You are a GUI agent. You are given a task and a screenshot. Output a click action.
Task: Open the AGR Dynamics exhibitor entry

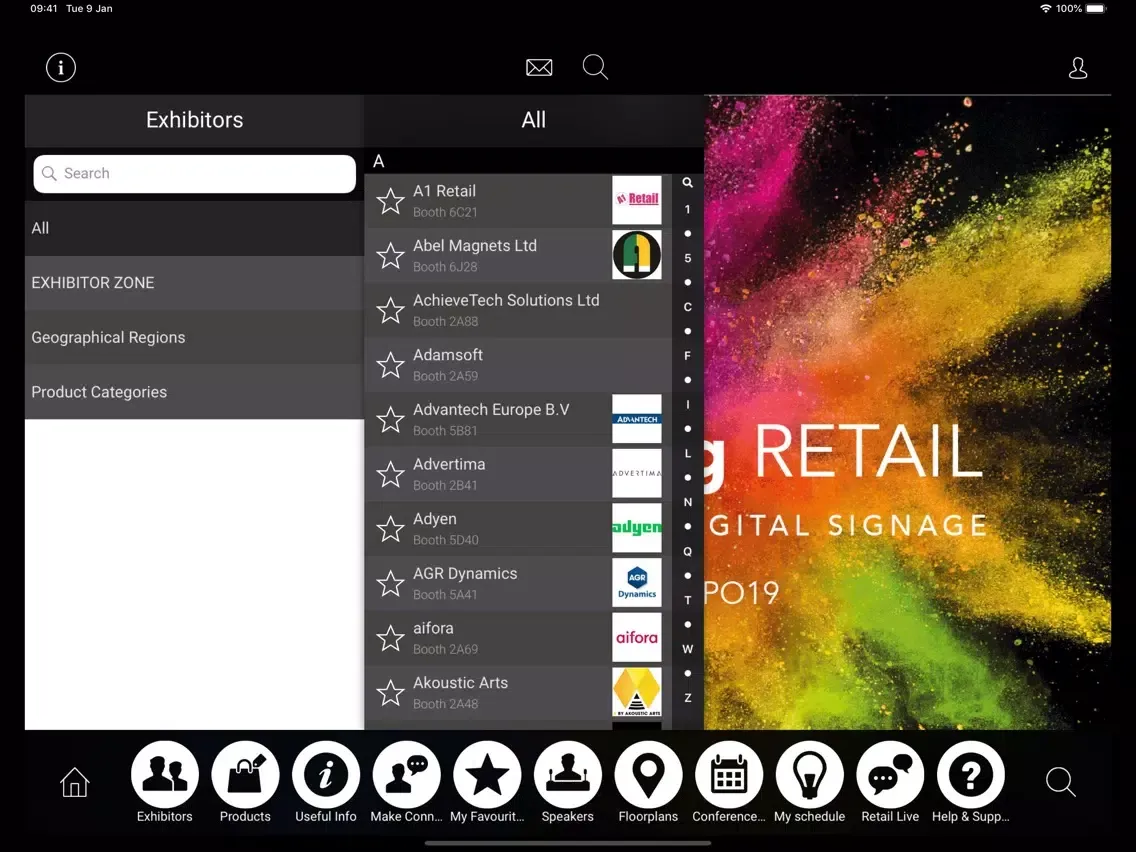point(518,583)
